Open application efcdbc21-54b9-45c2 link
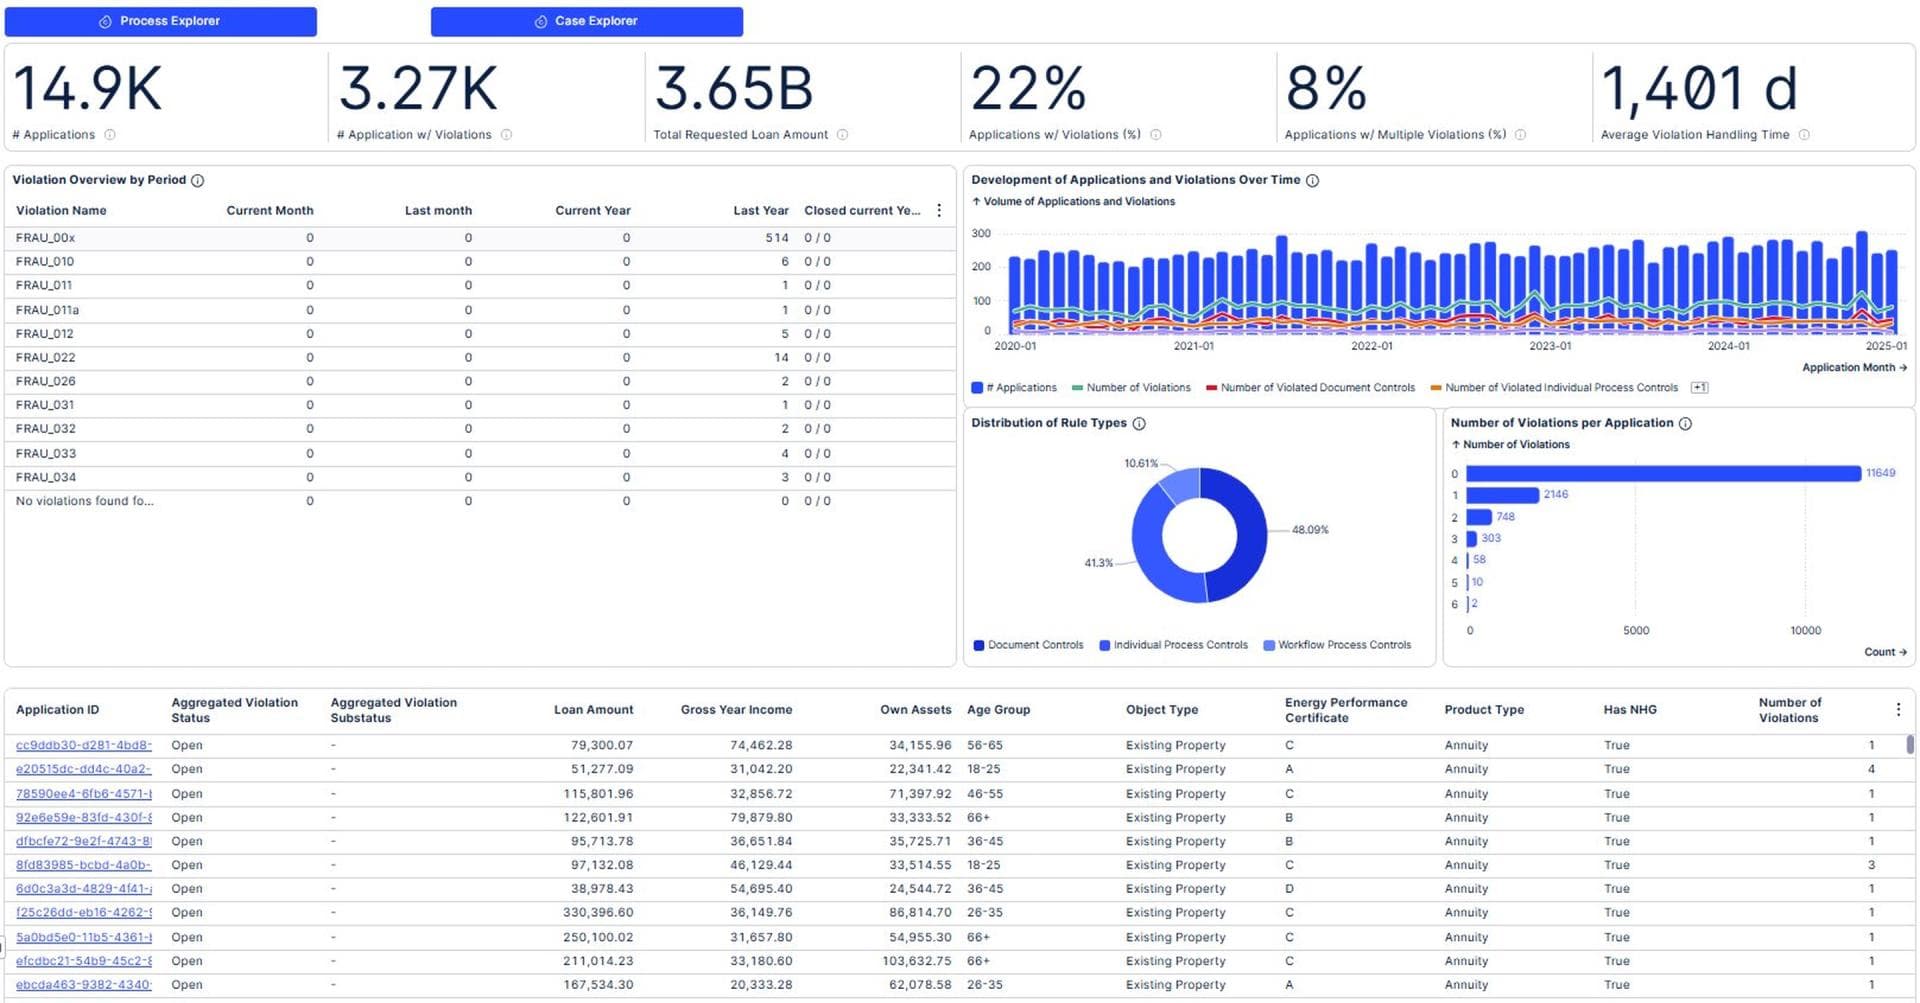This screenshot has width=1920, height=1003. tap(83, 962)
